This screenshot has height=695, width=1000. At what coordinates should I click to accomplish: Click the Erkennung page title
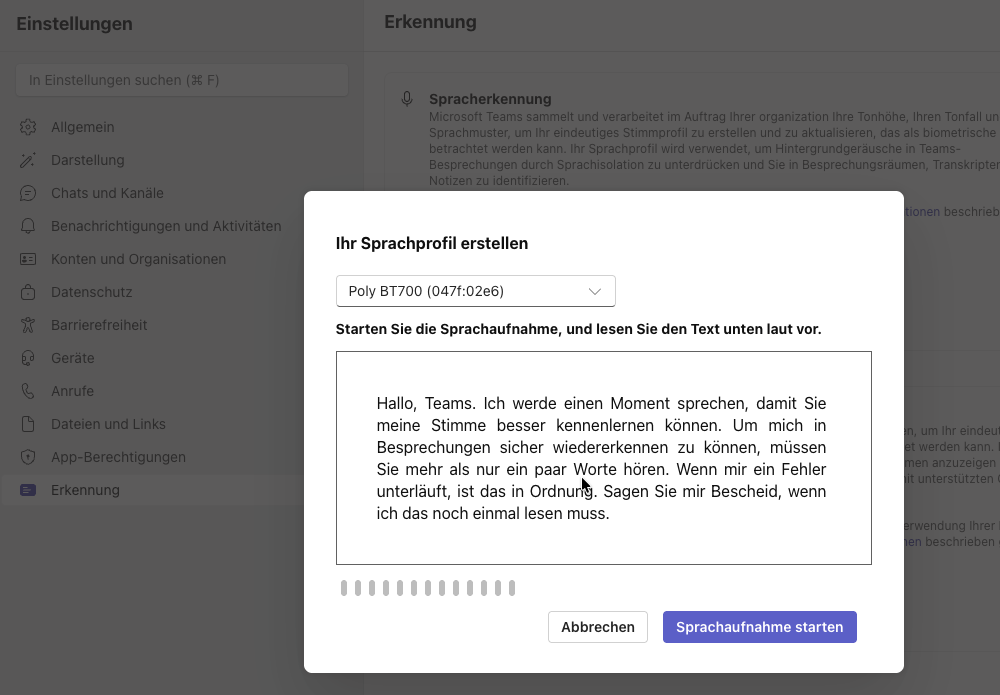point(430,22)
